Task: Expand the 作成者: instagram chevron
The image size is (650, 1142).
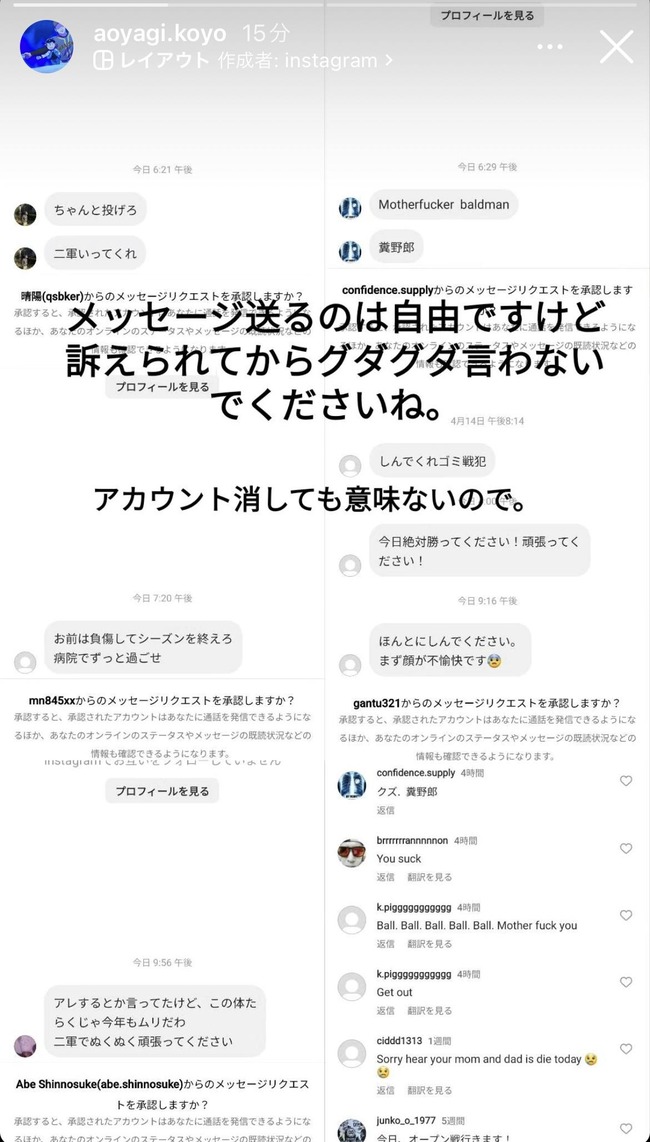Action: pyautogui.click(x=388, y=60)
